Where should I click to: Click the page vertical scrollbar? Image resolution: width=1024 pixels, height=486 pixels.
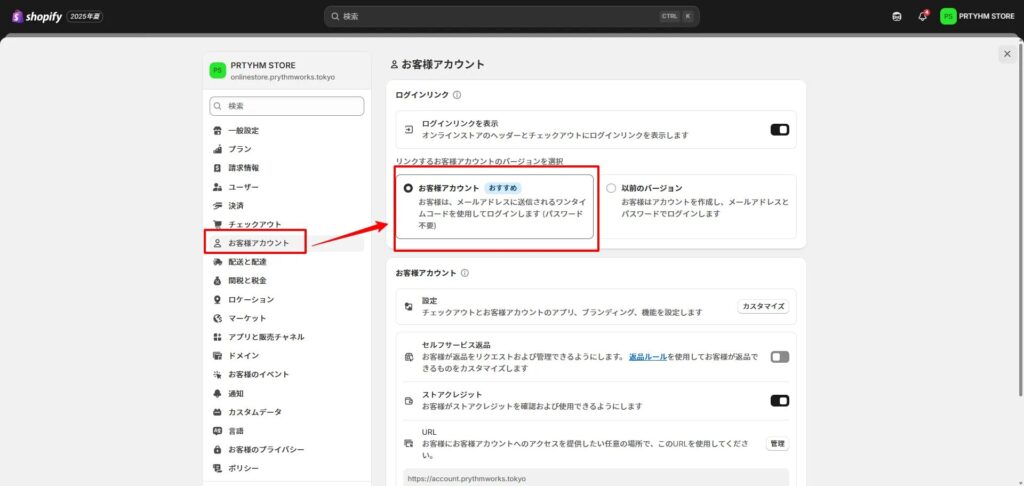1021,219
